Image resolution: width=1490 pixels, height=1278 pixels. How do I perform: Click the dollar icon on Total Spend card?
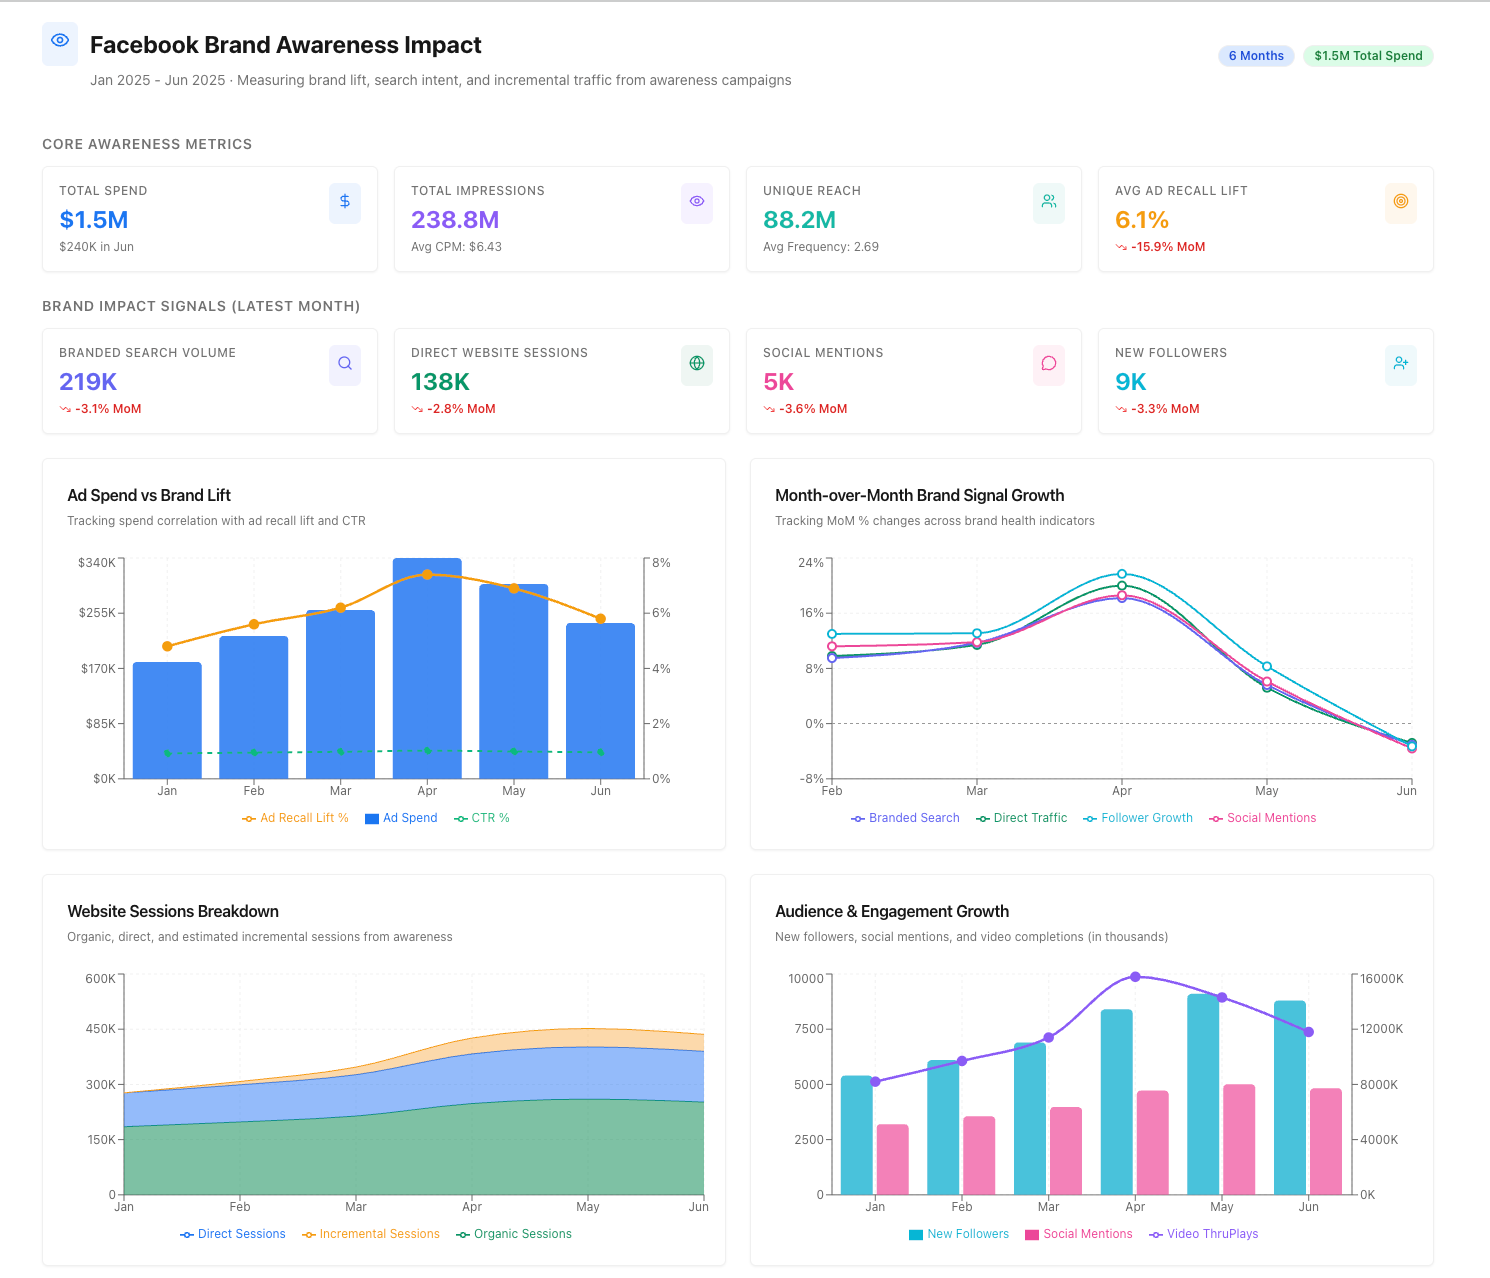[x=344, y=202]
